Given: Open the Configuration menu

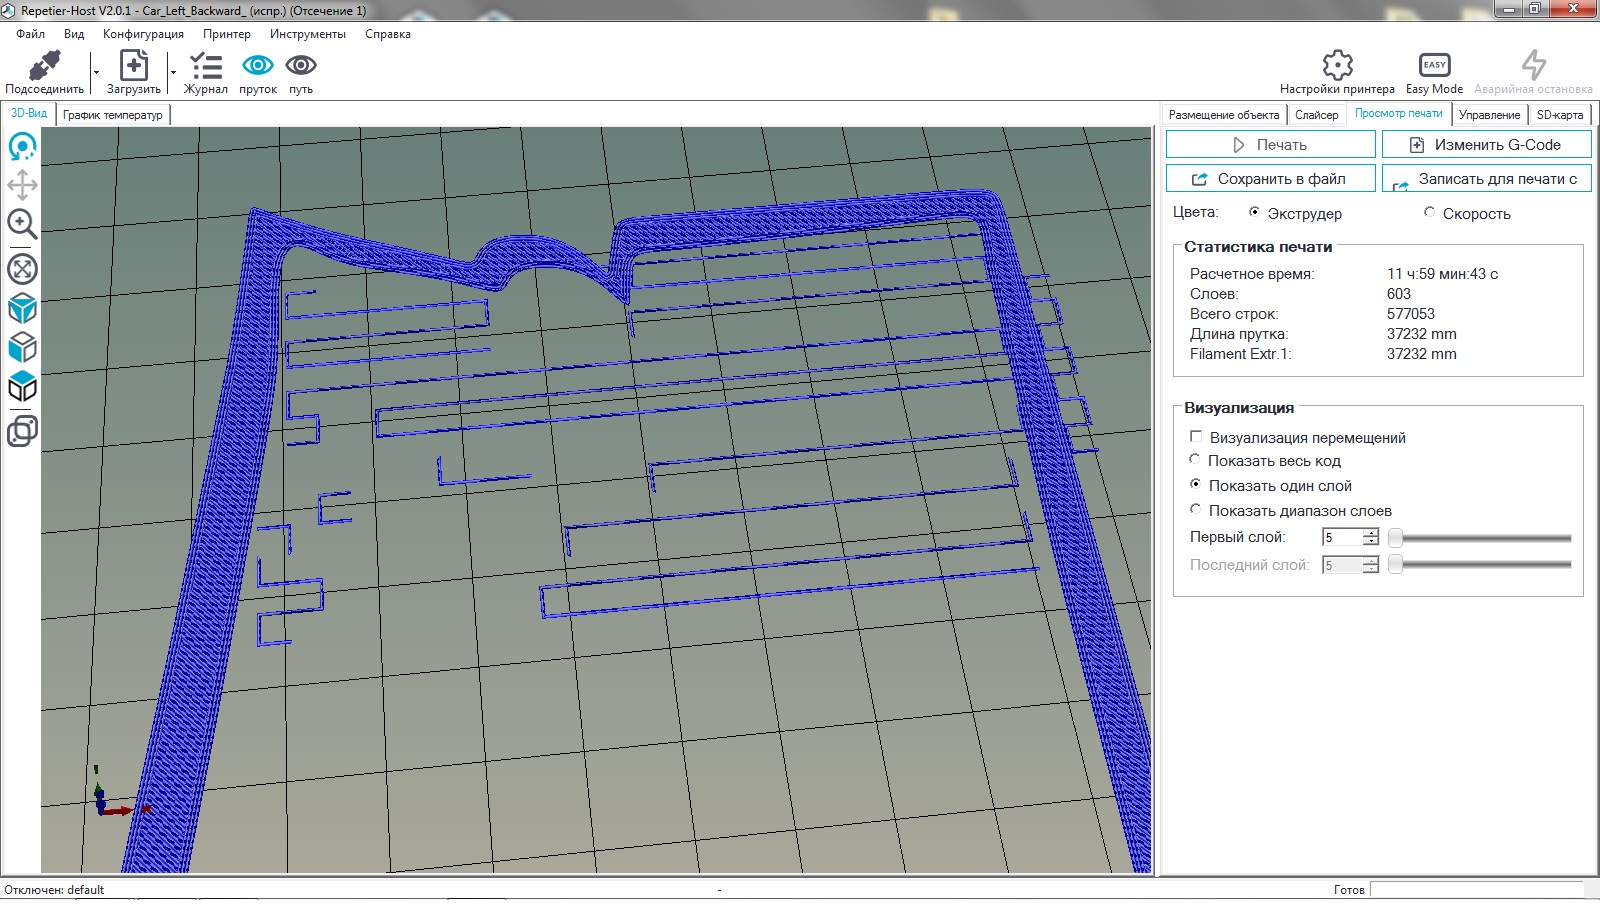Looking at the screenshot, I should pos(143,34).
